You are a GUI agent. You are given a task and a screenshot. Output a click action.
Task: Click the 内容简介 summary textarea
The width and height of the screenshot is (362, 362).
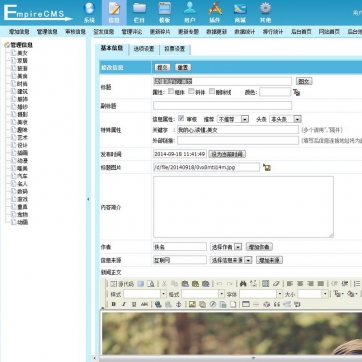tap(243, 207)
